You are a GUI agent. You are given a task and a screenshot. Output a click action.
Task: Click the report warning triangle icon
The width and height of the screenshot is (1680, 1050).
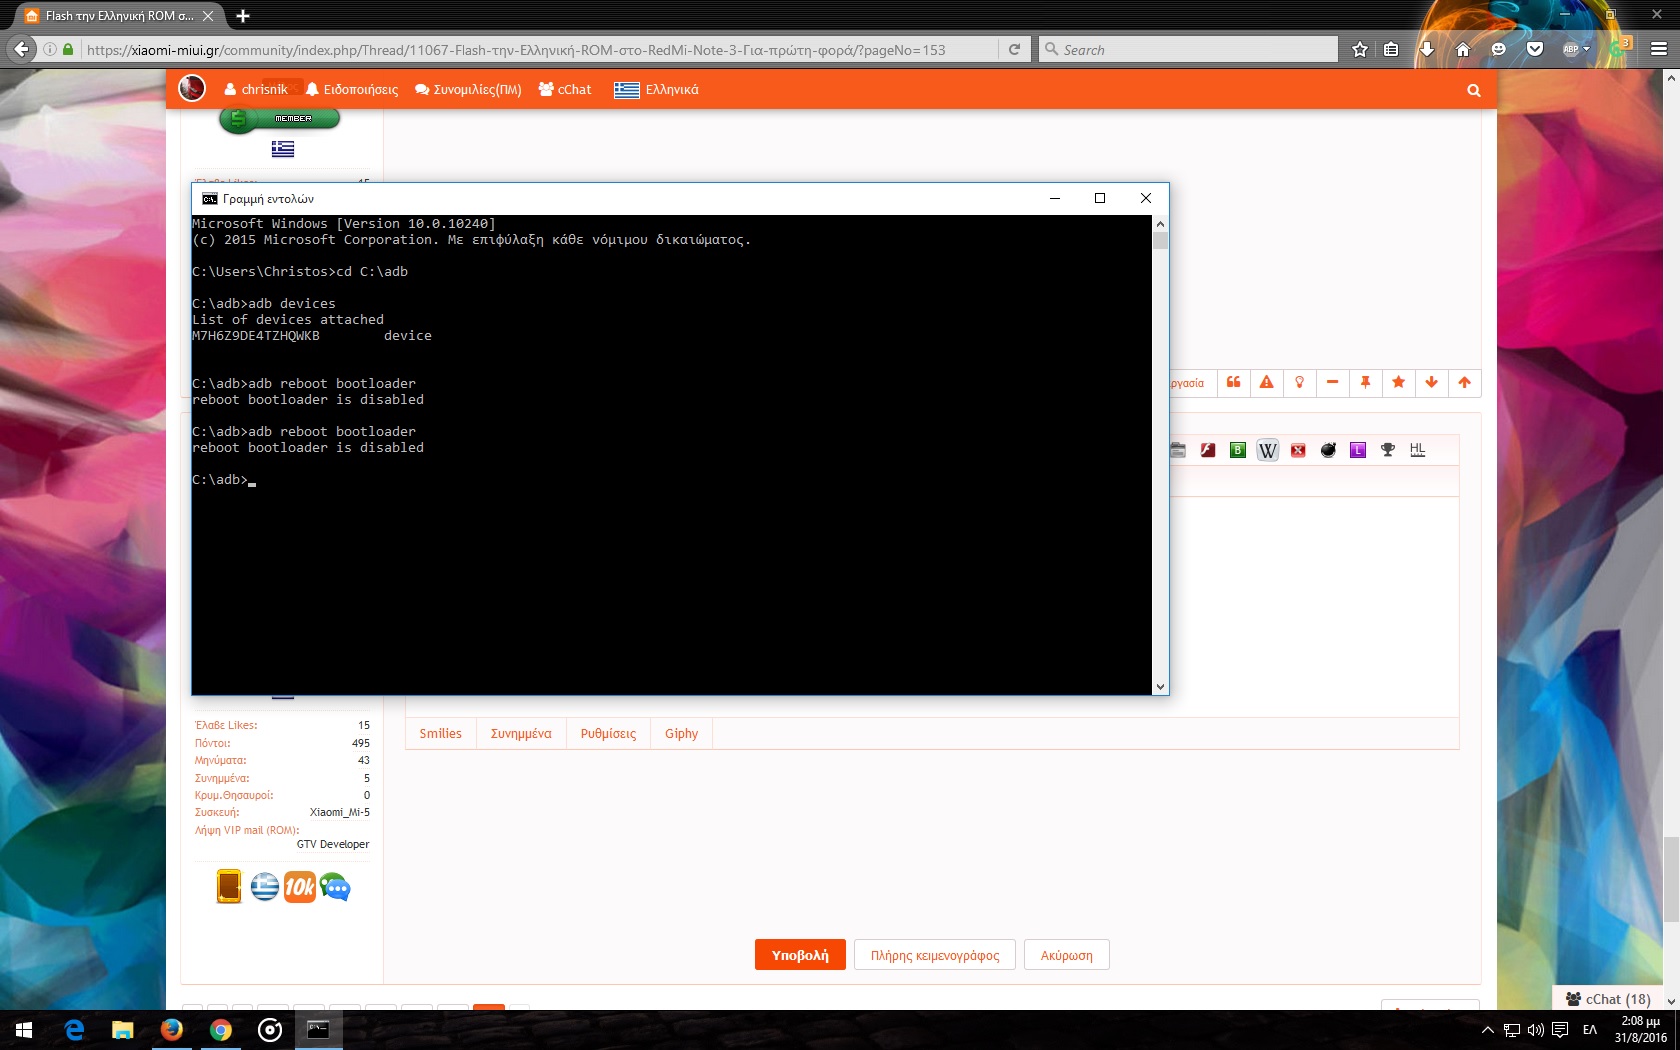(1266, 383)
